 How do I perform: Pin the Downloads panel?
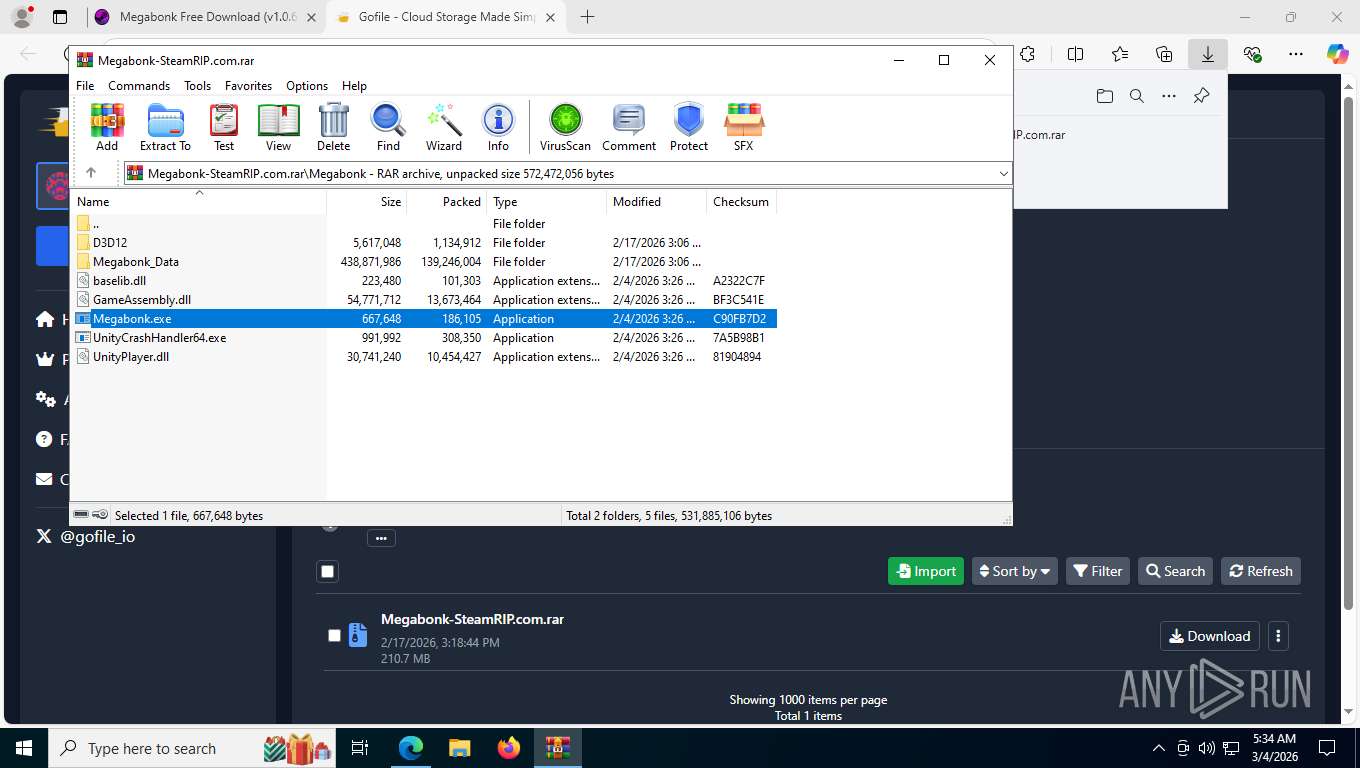1201,96
